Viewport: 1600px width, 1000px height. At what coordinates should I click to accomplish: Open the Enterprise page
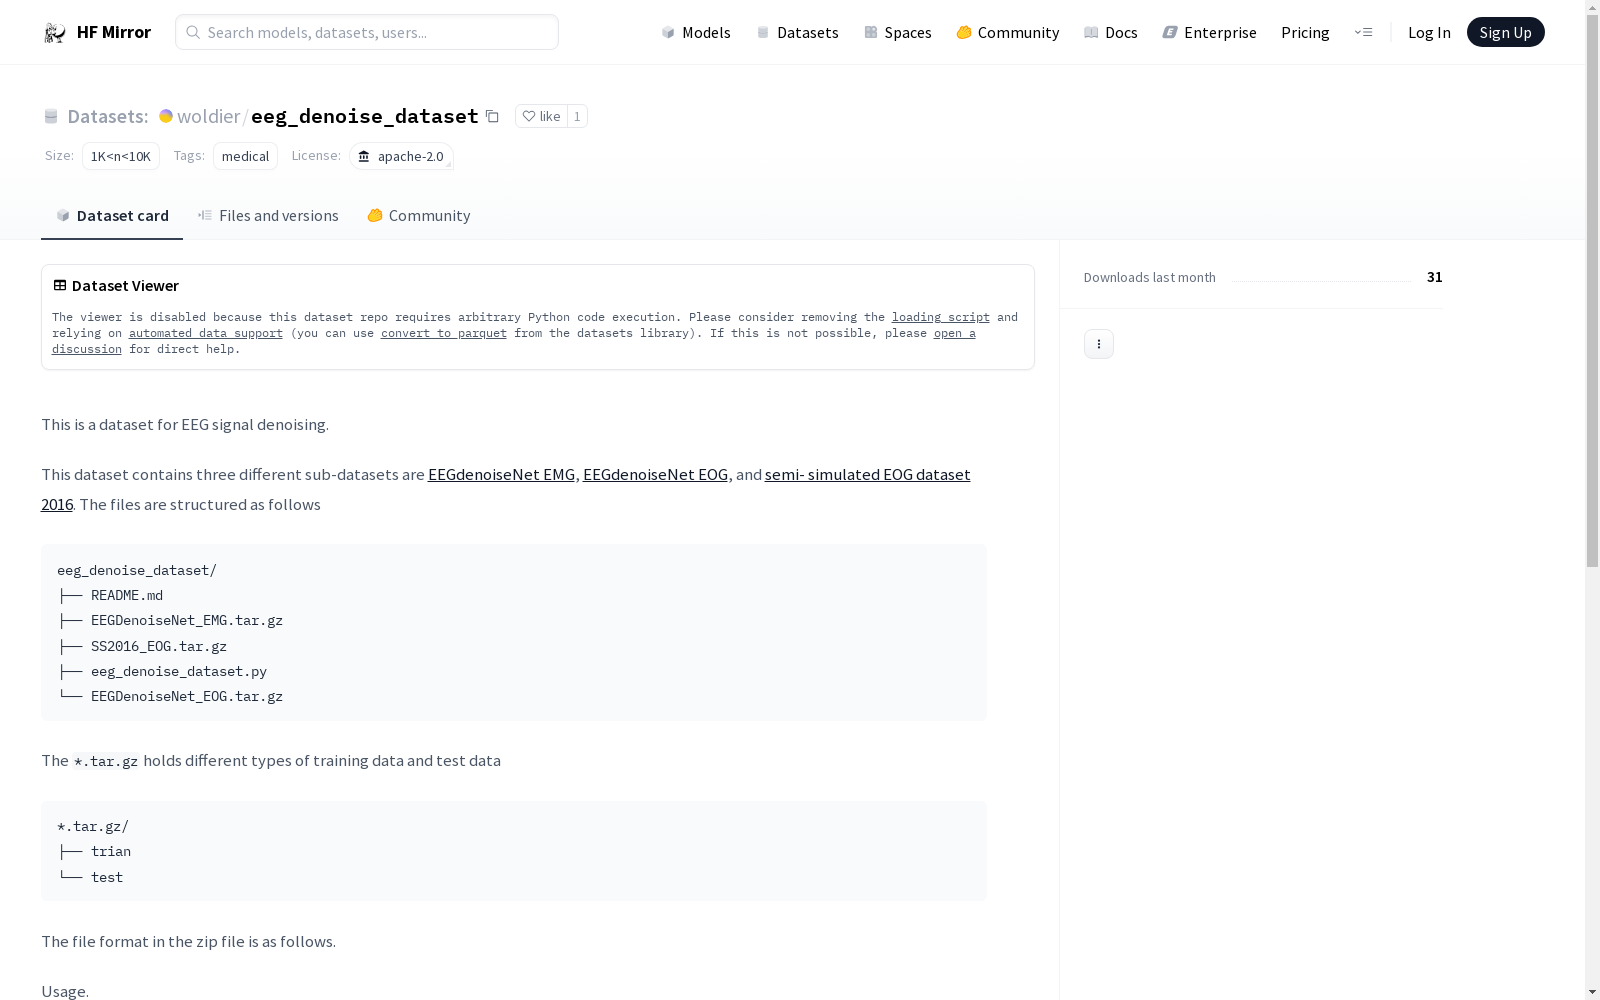pos(1209,32)
